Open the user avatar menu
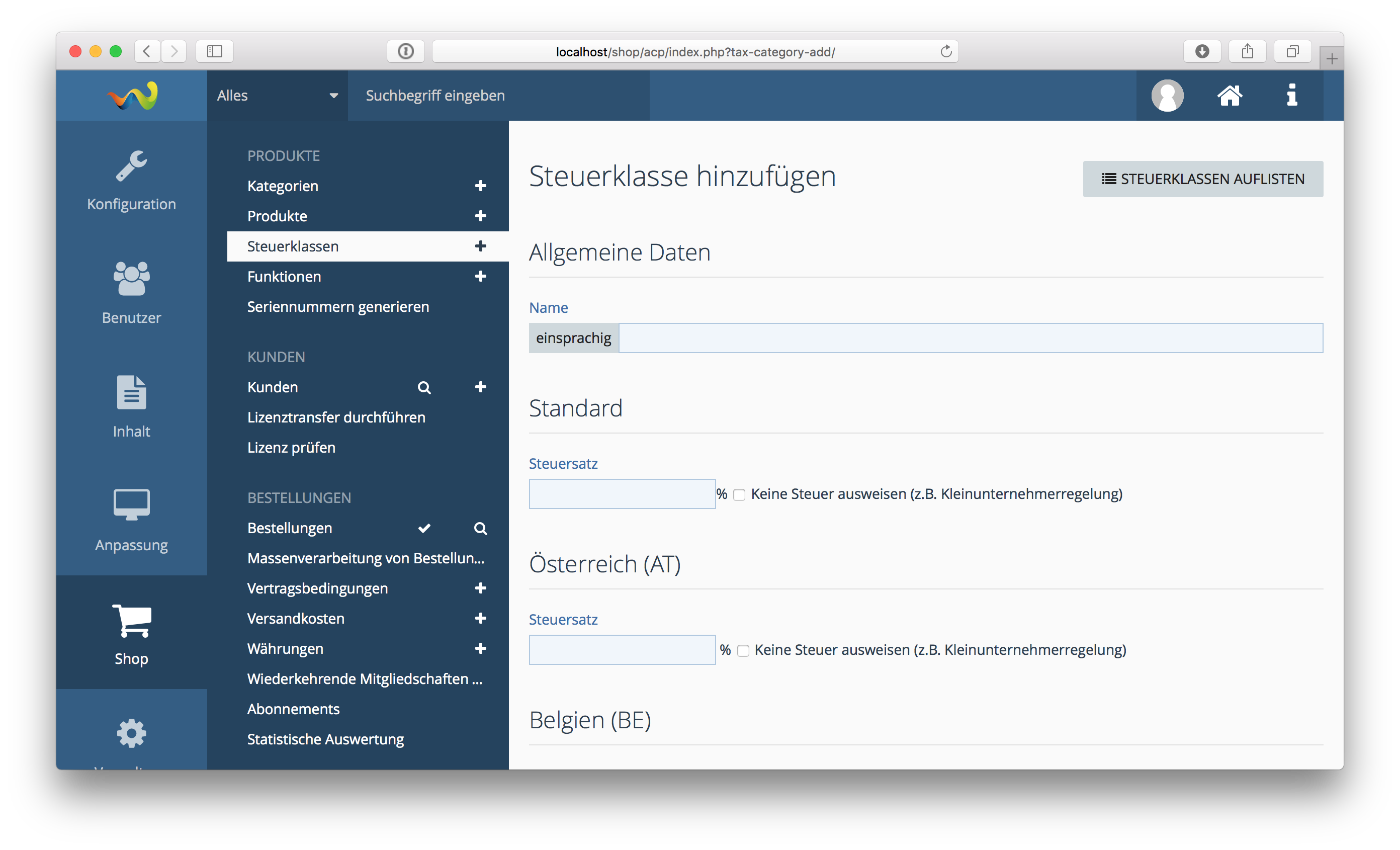 click(1167, 96)
